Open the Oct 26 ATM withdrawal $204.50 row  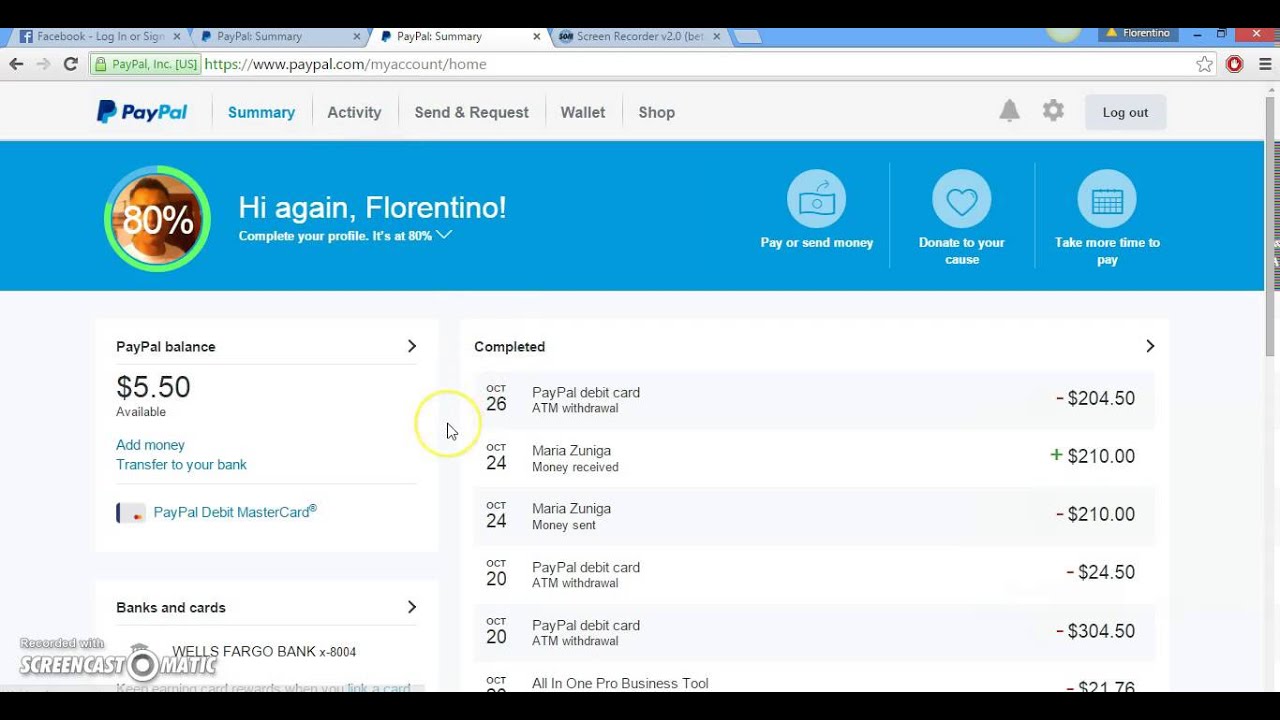tap(814, 399)
